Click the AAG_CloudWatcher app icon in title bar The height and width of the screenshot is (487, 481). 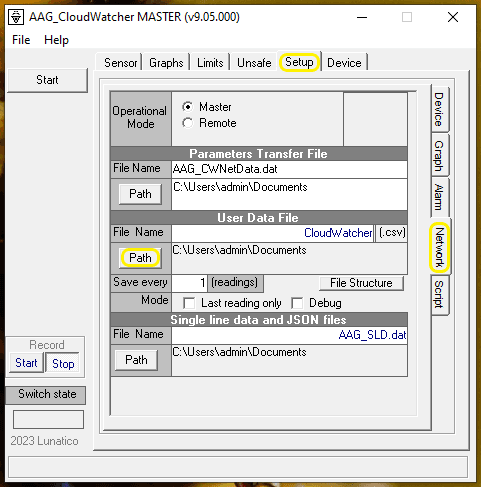(x=16, y=17)
